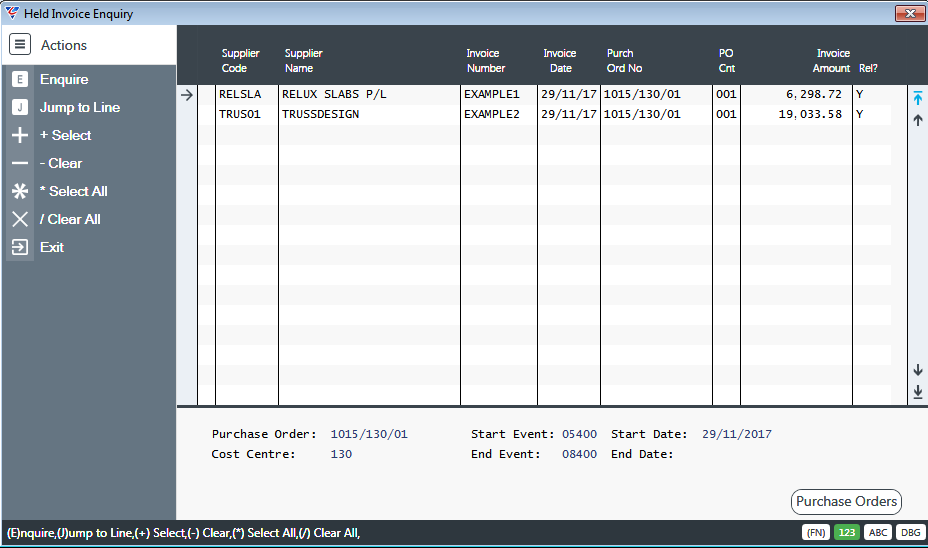Click Purch Ord No in EXAMPLE2 row
Image resolution: width=928 pixels, height=548 pixels.
pyautogui.click(x=642, y=114)
